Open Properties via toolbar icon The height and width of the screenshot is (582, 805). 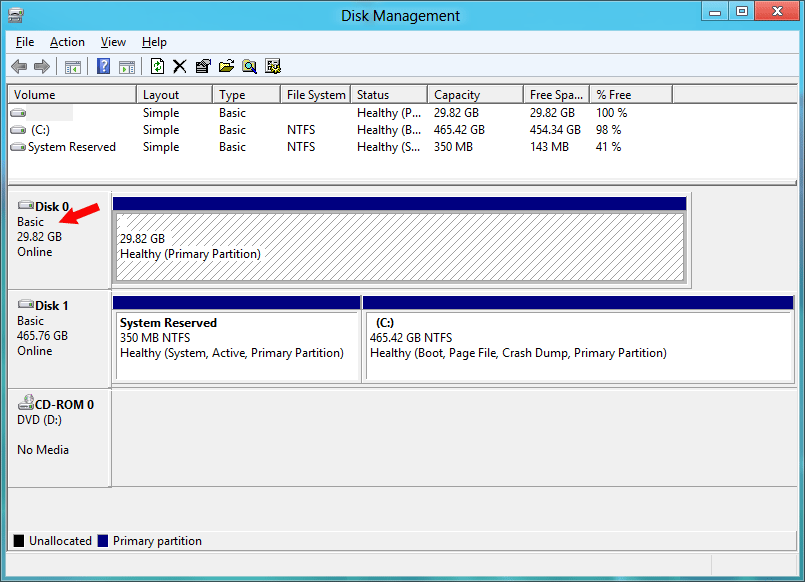(203, 67)
